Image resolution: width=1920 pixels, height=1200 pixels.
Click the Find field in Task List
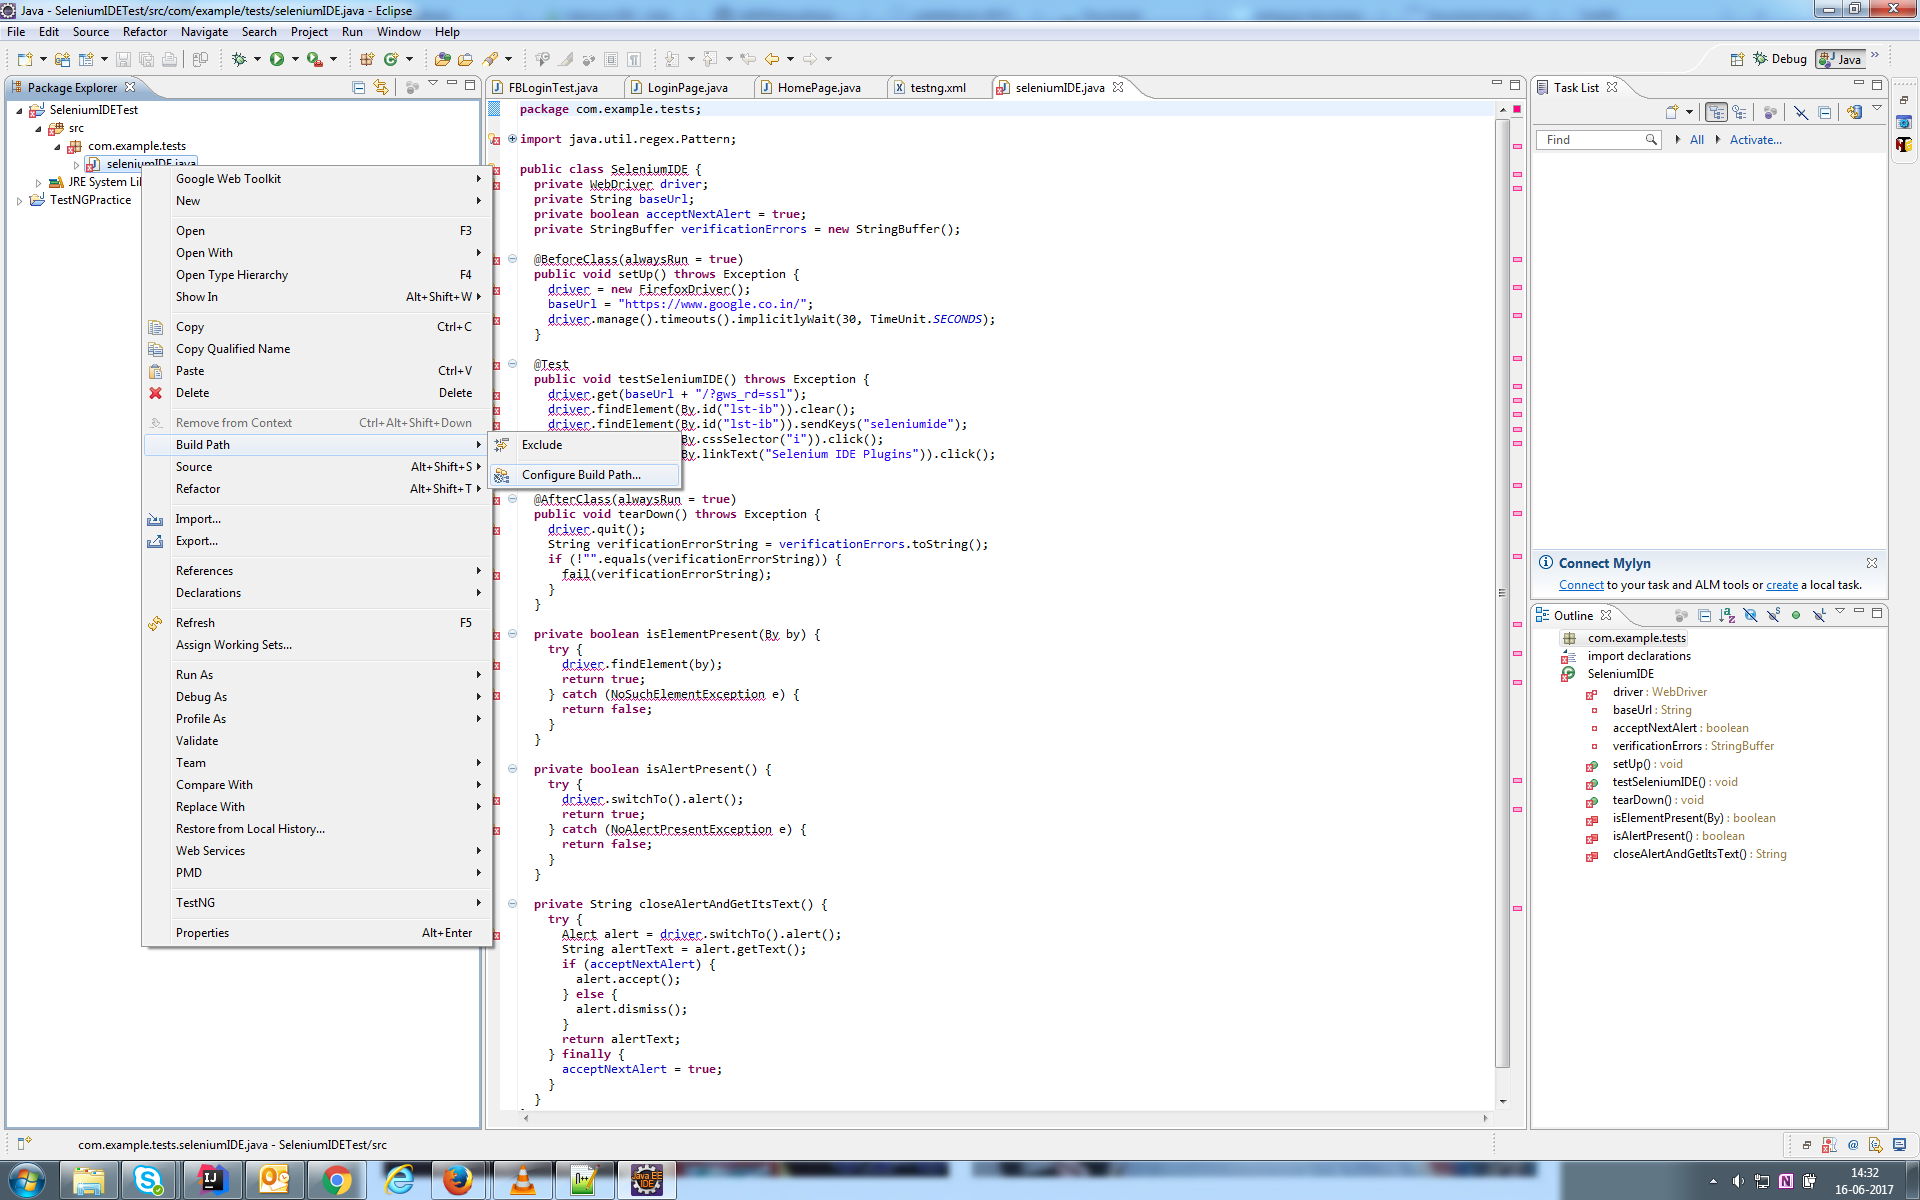(x=1590, y=140)
